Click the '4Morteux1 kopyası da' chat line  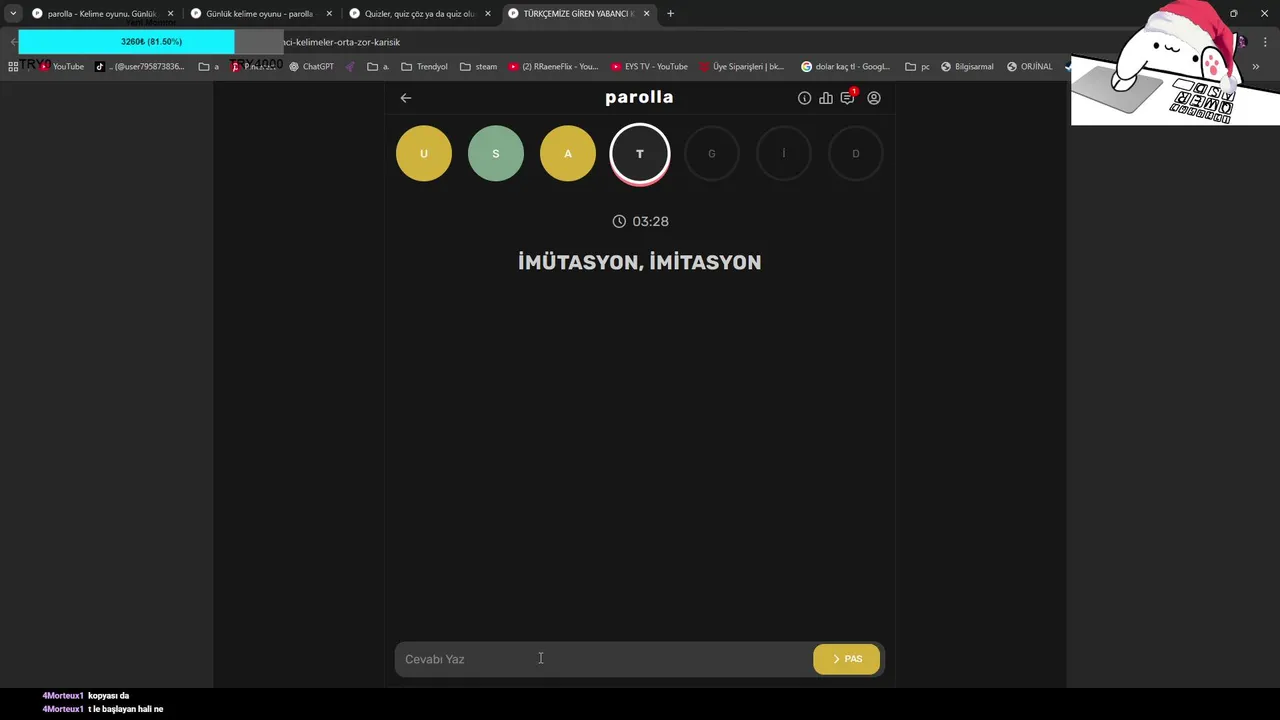(x=86, y=696)
